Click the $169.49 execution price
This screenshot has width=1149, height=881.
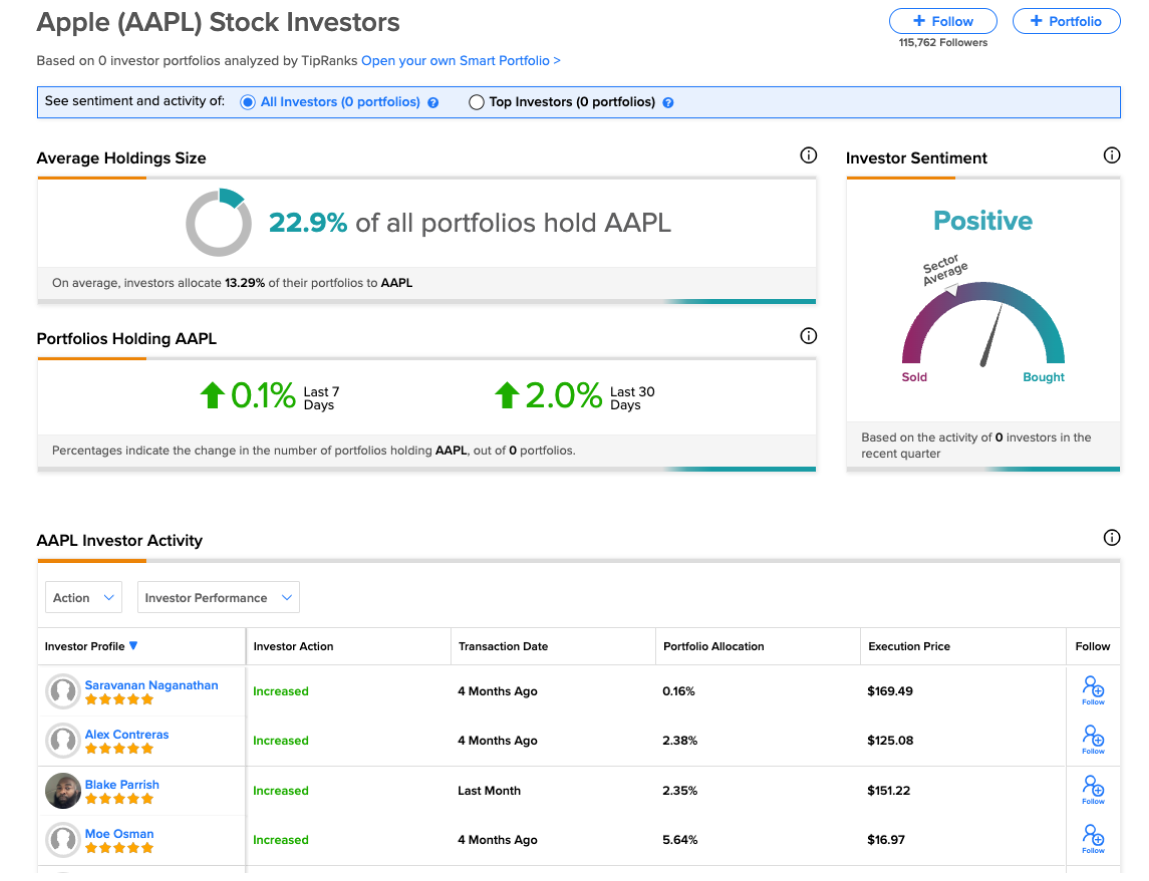(x=890, y=691)
